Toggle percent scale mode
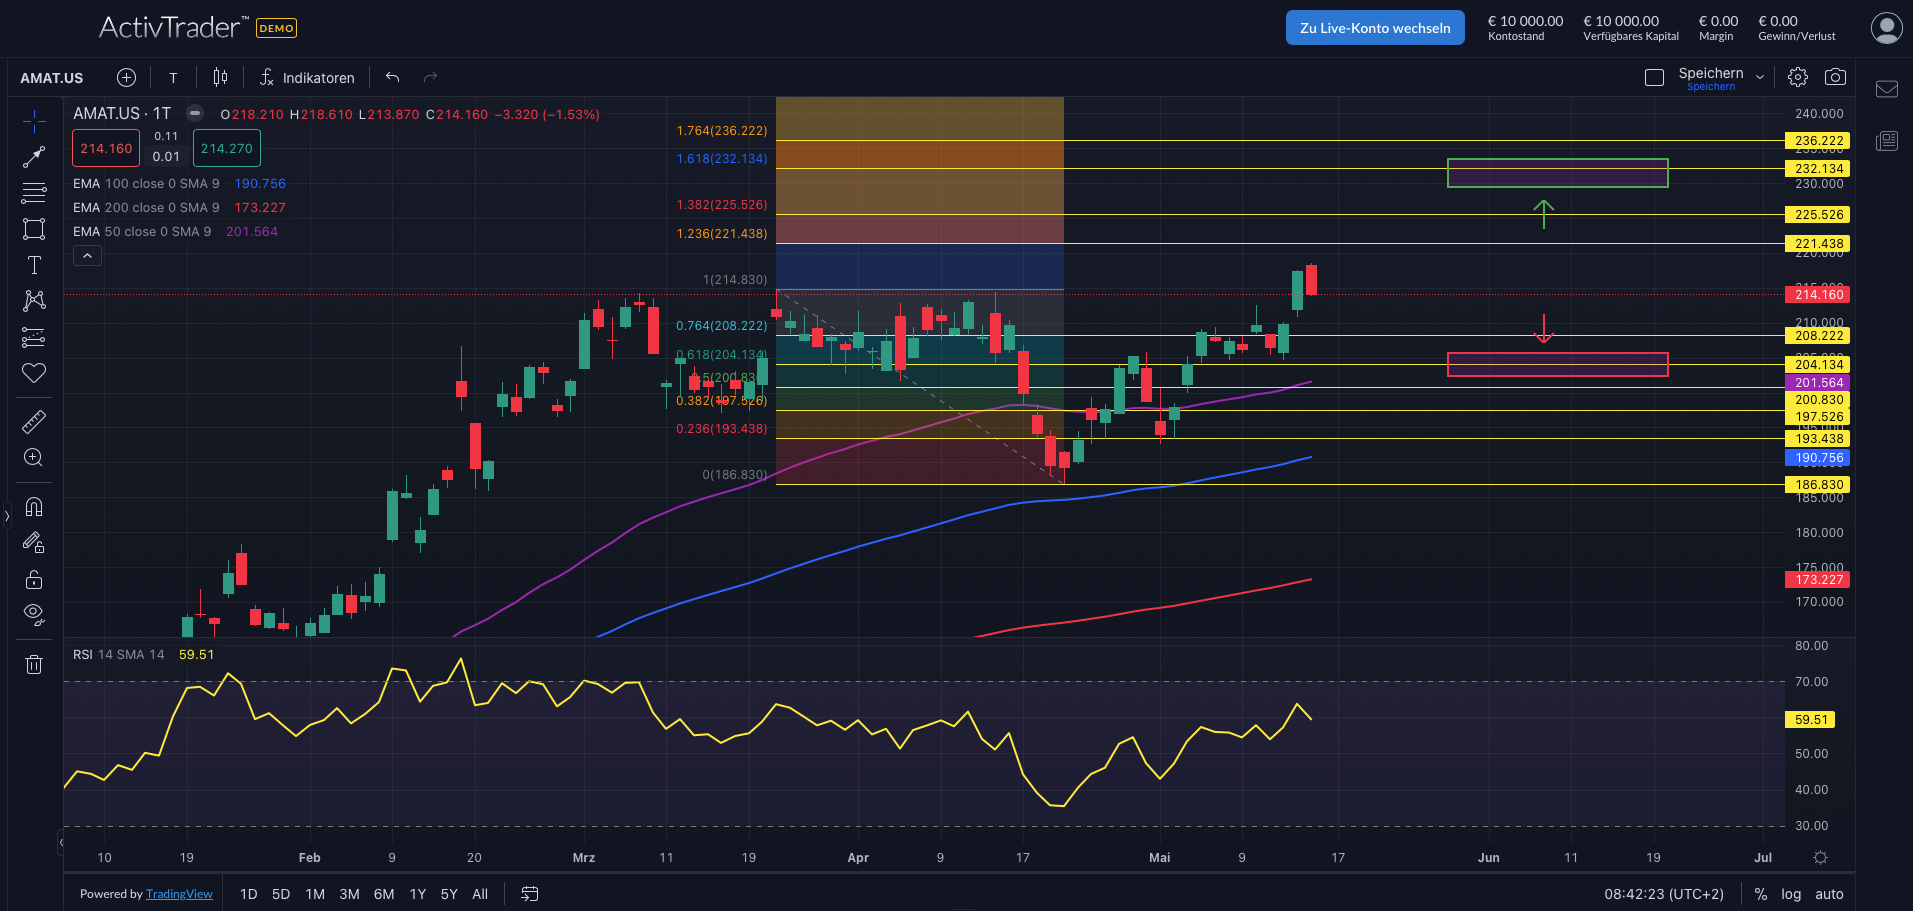 [x=1760, y=894]
